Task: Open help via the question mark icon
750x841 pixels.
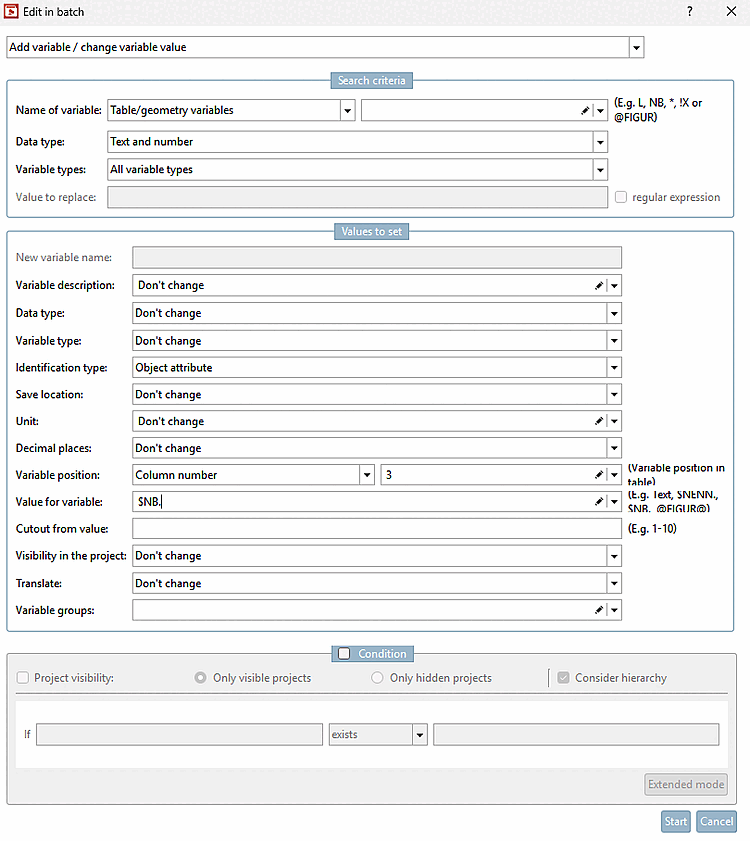Action: (689, 12)
